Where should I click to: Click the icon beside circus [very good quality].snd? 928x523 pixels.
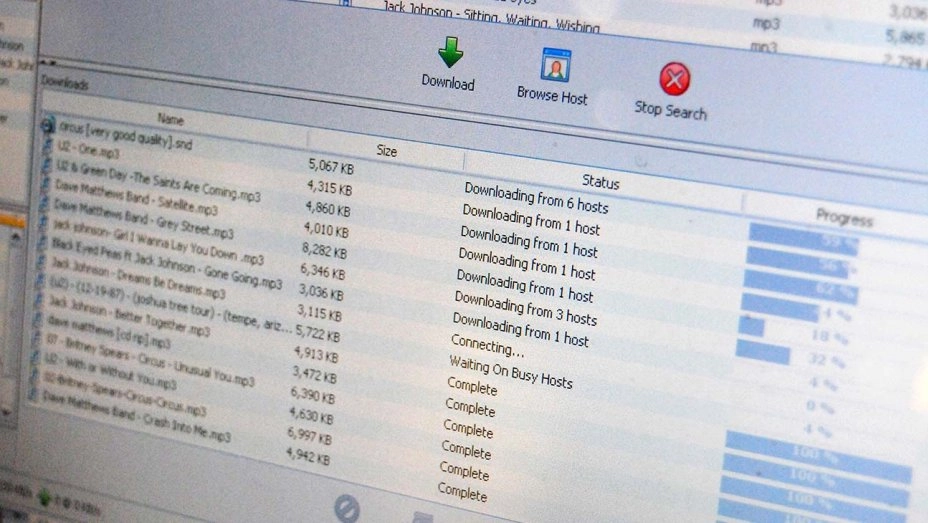click(x=48, y=125)
